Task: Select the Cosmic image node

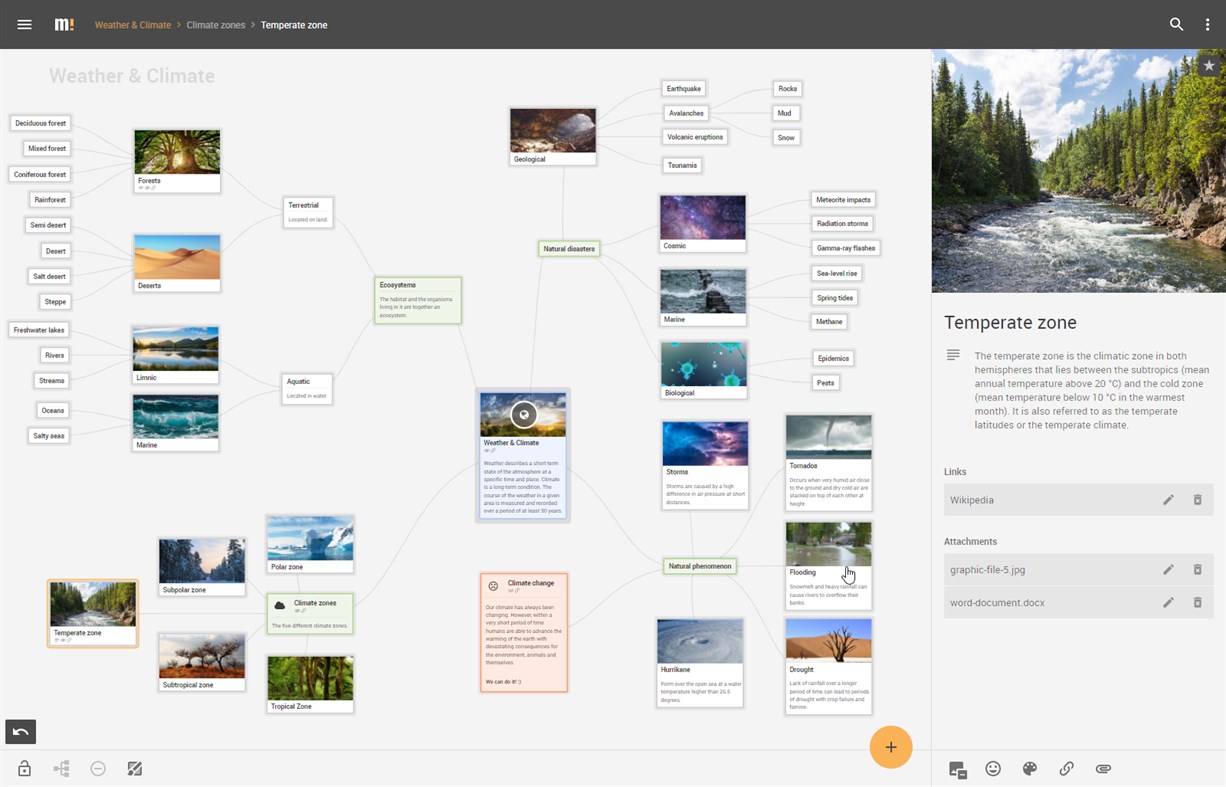Action: point(703,223)
